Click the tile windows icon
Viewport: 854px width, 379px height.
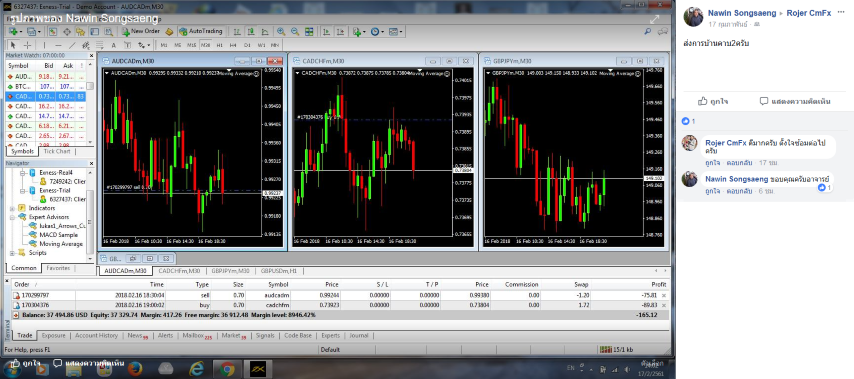309,32
